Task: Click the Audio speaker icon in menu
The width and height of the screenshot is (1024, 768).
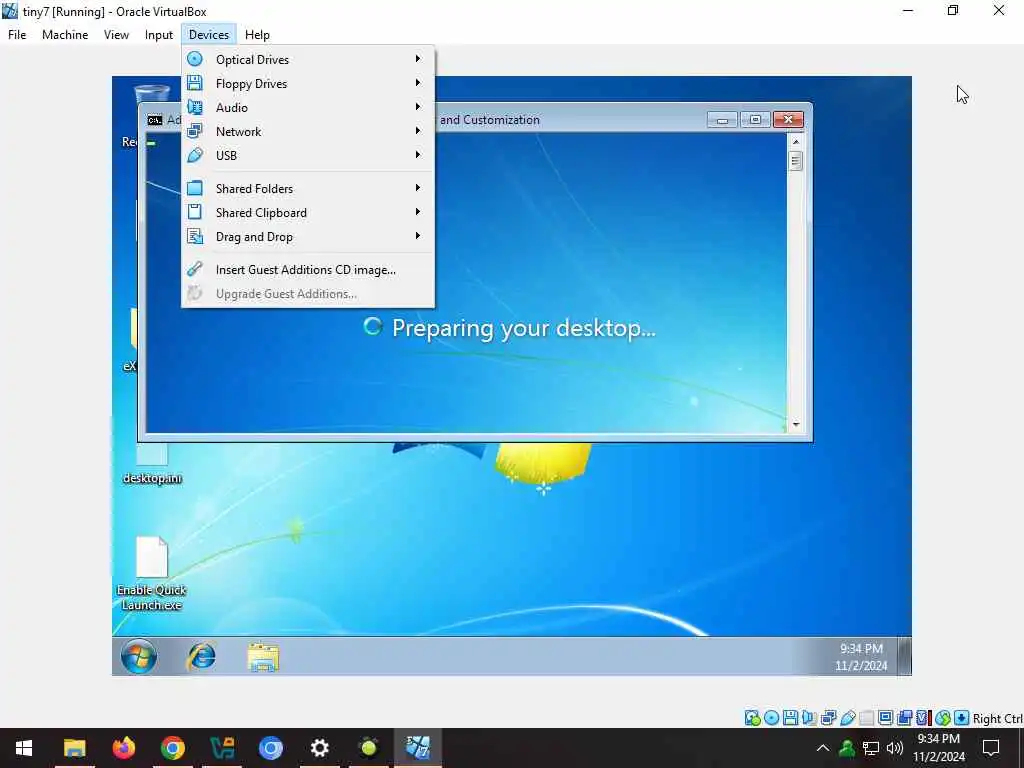Action: click(195, 107)
